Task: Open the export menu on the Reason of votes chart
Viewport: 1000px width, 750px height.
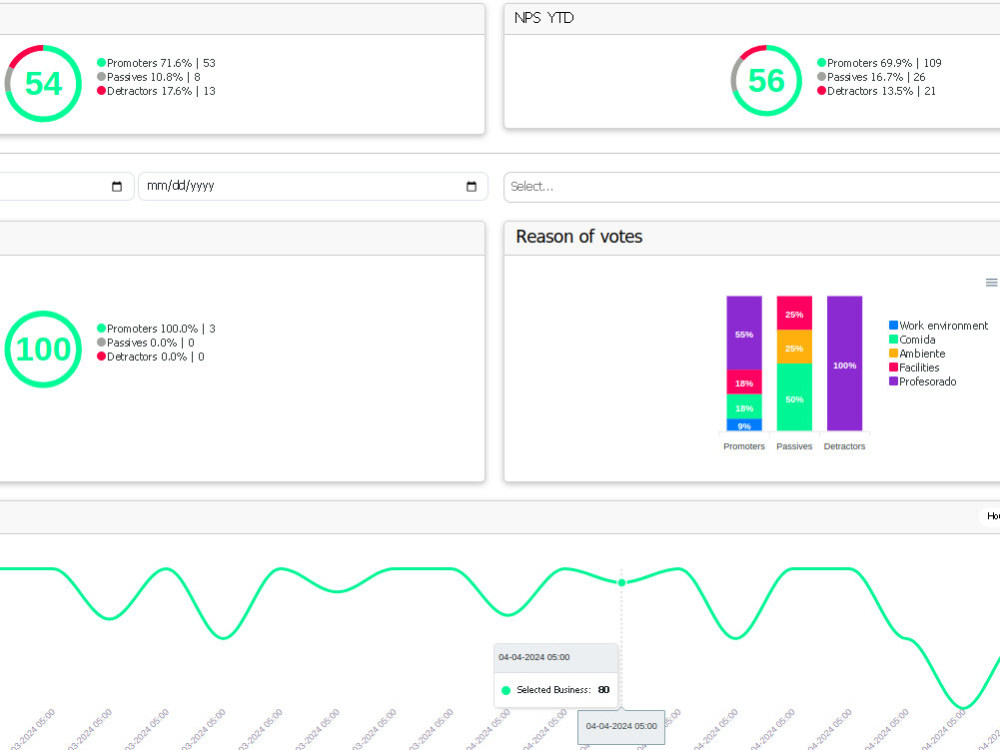Action: tap(991, 282)
